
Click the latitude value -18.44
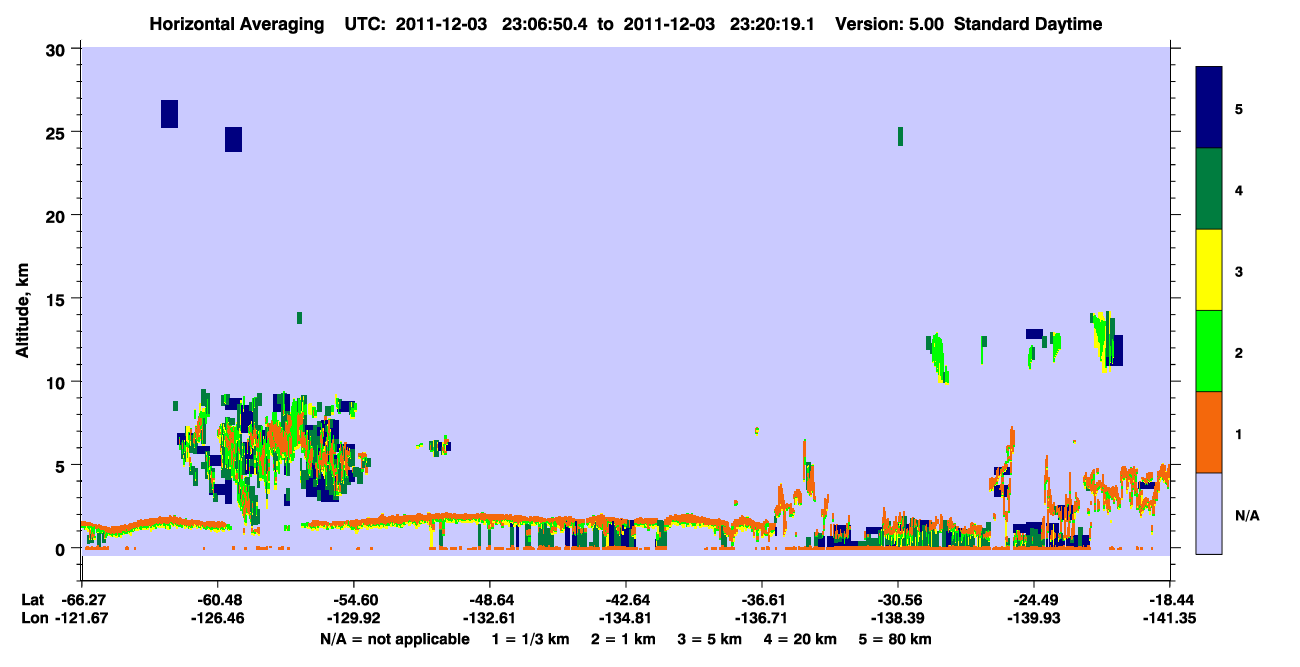coord(1170,599)
